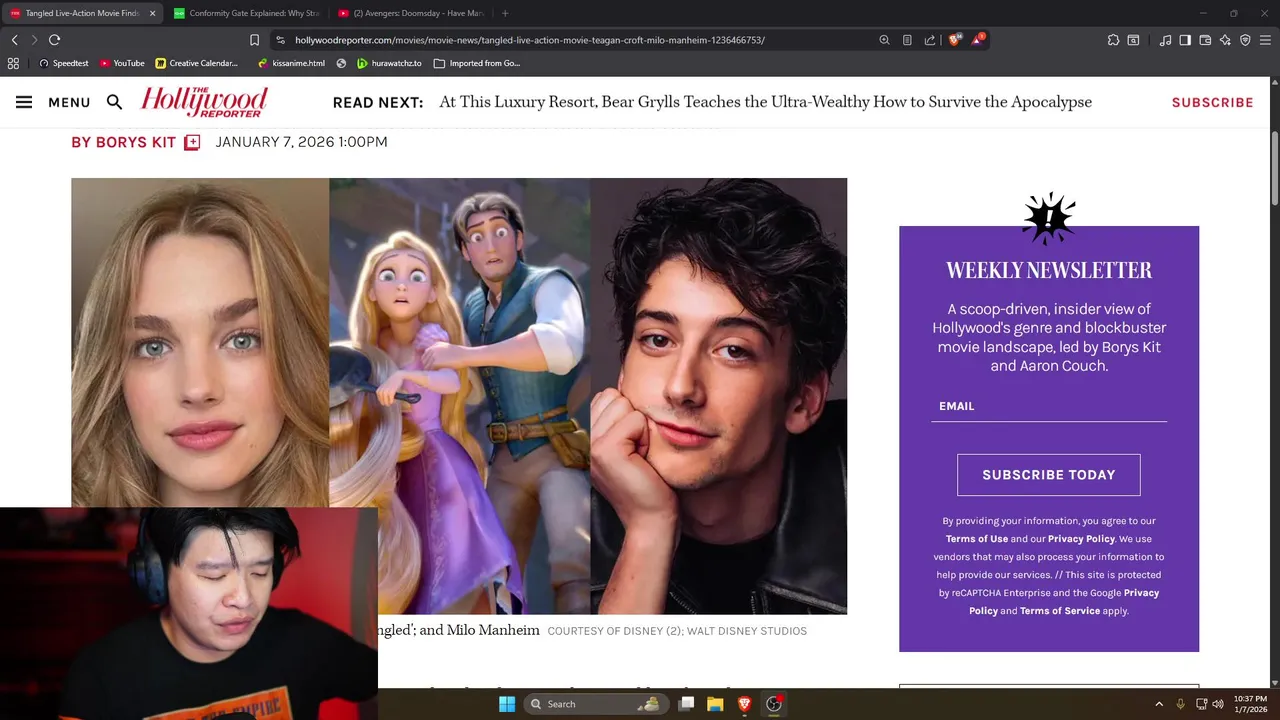Click the Brave browser taskbar icon
Viewport: 1280px width, 720px height.
(744, 704)
